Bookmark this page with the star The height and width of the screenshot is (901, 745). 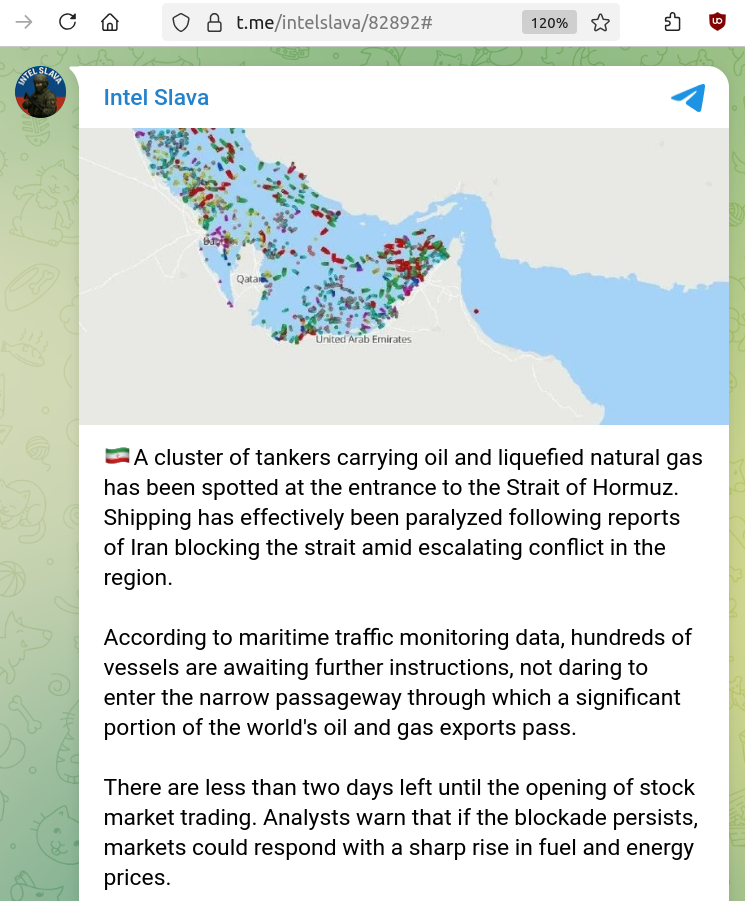(x=600, y=22)
